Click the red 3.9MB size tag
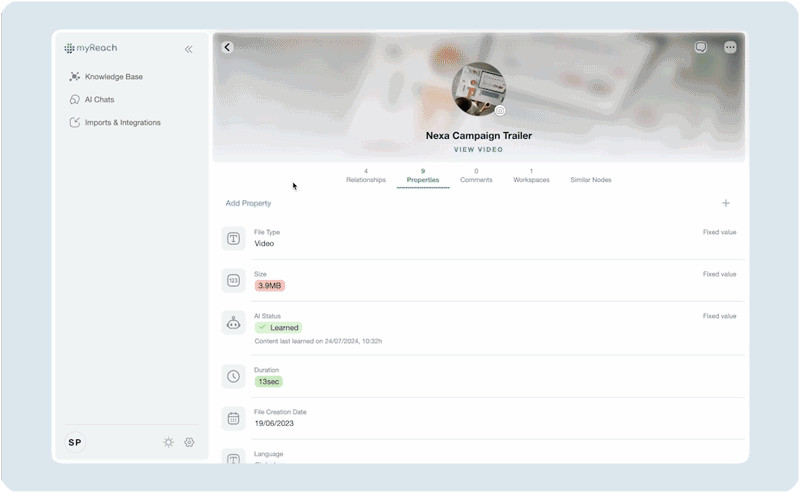Viewport: 800px width, 492px height. (x=269, y=285)
